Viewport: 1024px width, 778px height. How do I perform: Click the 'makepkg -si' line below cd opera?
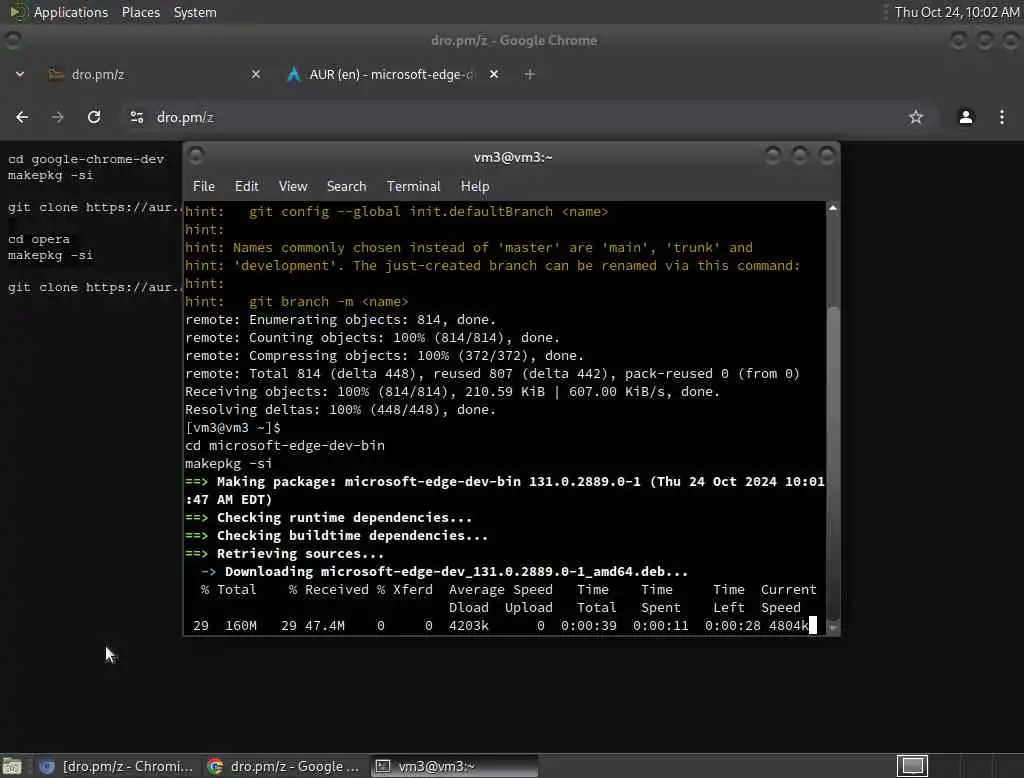point(50,255)
